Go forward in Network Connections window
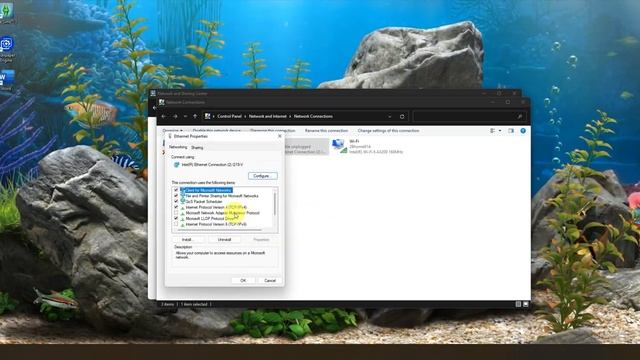This screenshot has height=360, width=640. (175, 116)
